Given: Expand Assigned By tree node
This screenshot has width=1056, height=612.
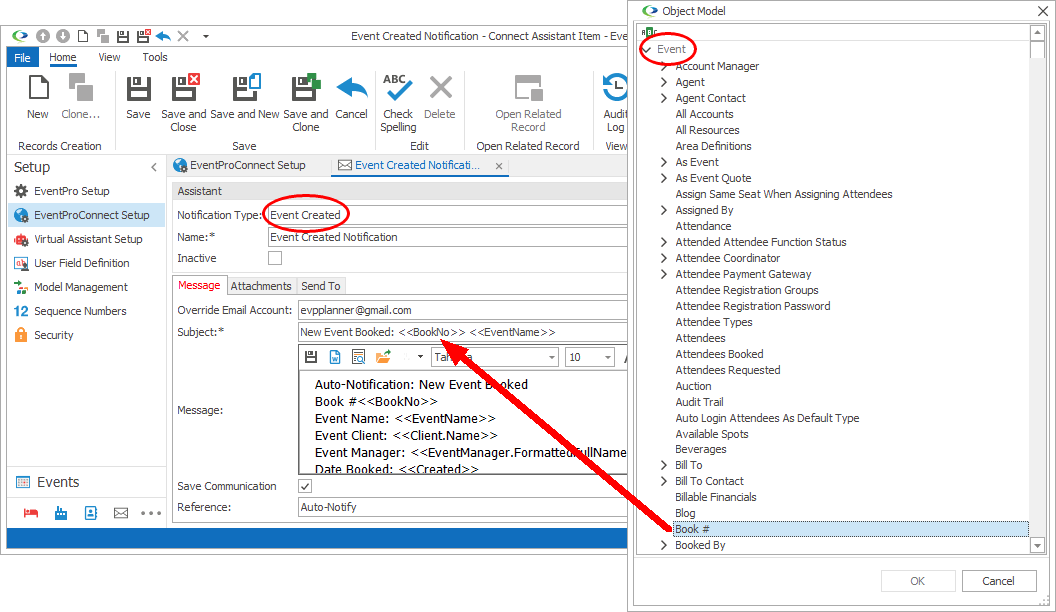Looking at the screenshot, I should point(664,210).
